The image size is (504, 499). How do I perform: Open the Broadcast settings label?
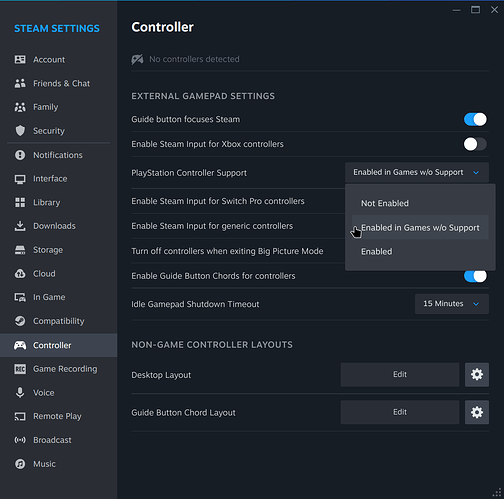click(52, 440)
